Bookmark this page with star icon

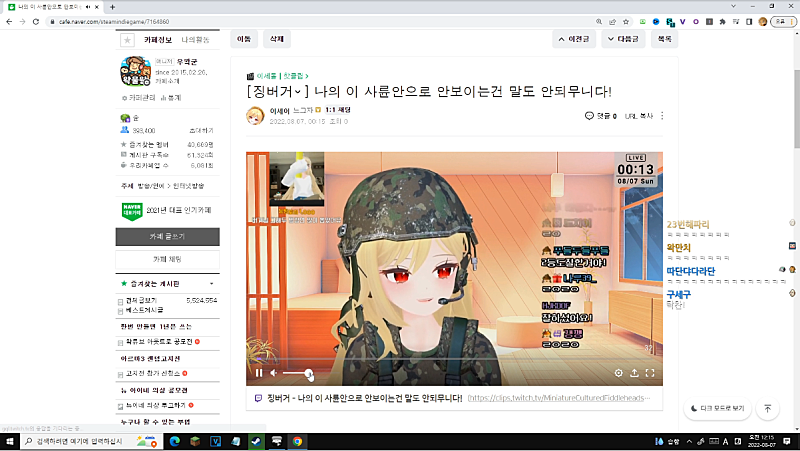(x=626, y=21)
